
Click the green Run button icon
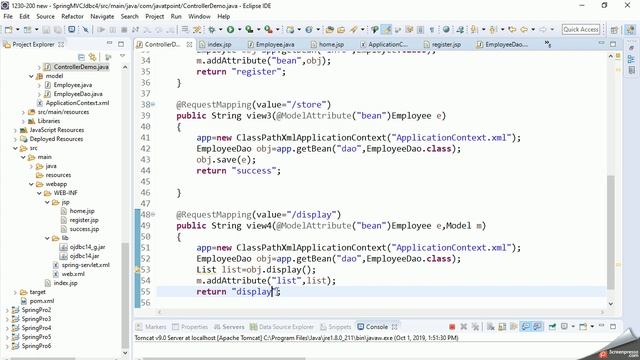point(231,29)
